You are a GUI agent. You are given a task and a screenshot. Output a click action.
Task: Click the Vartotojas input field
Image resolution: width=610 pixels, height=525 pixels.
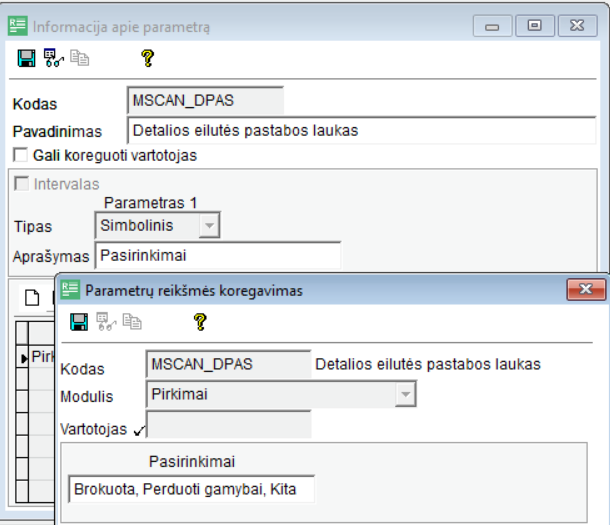tap(229, 425)
